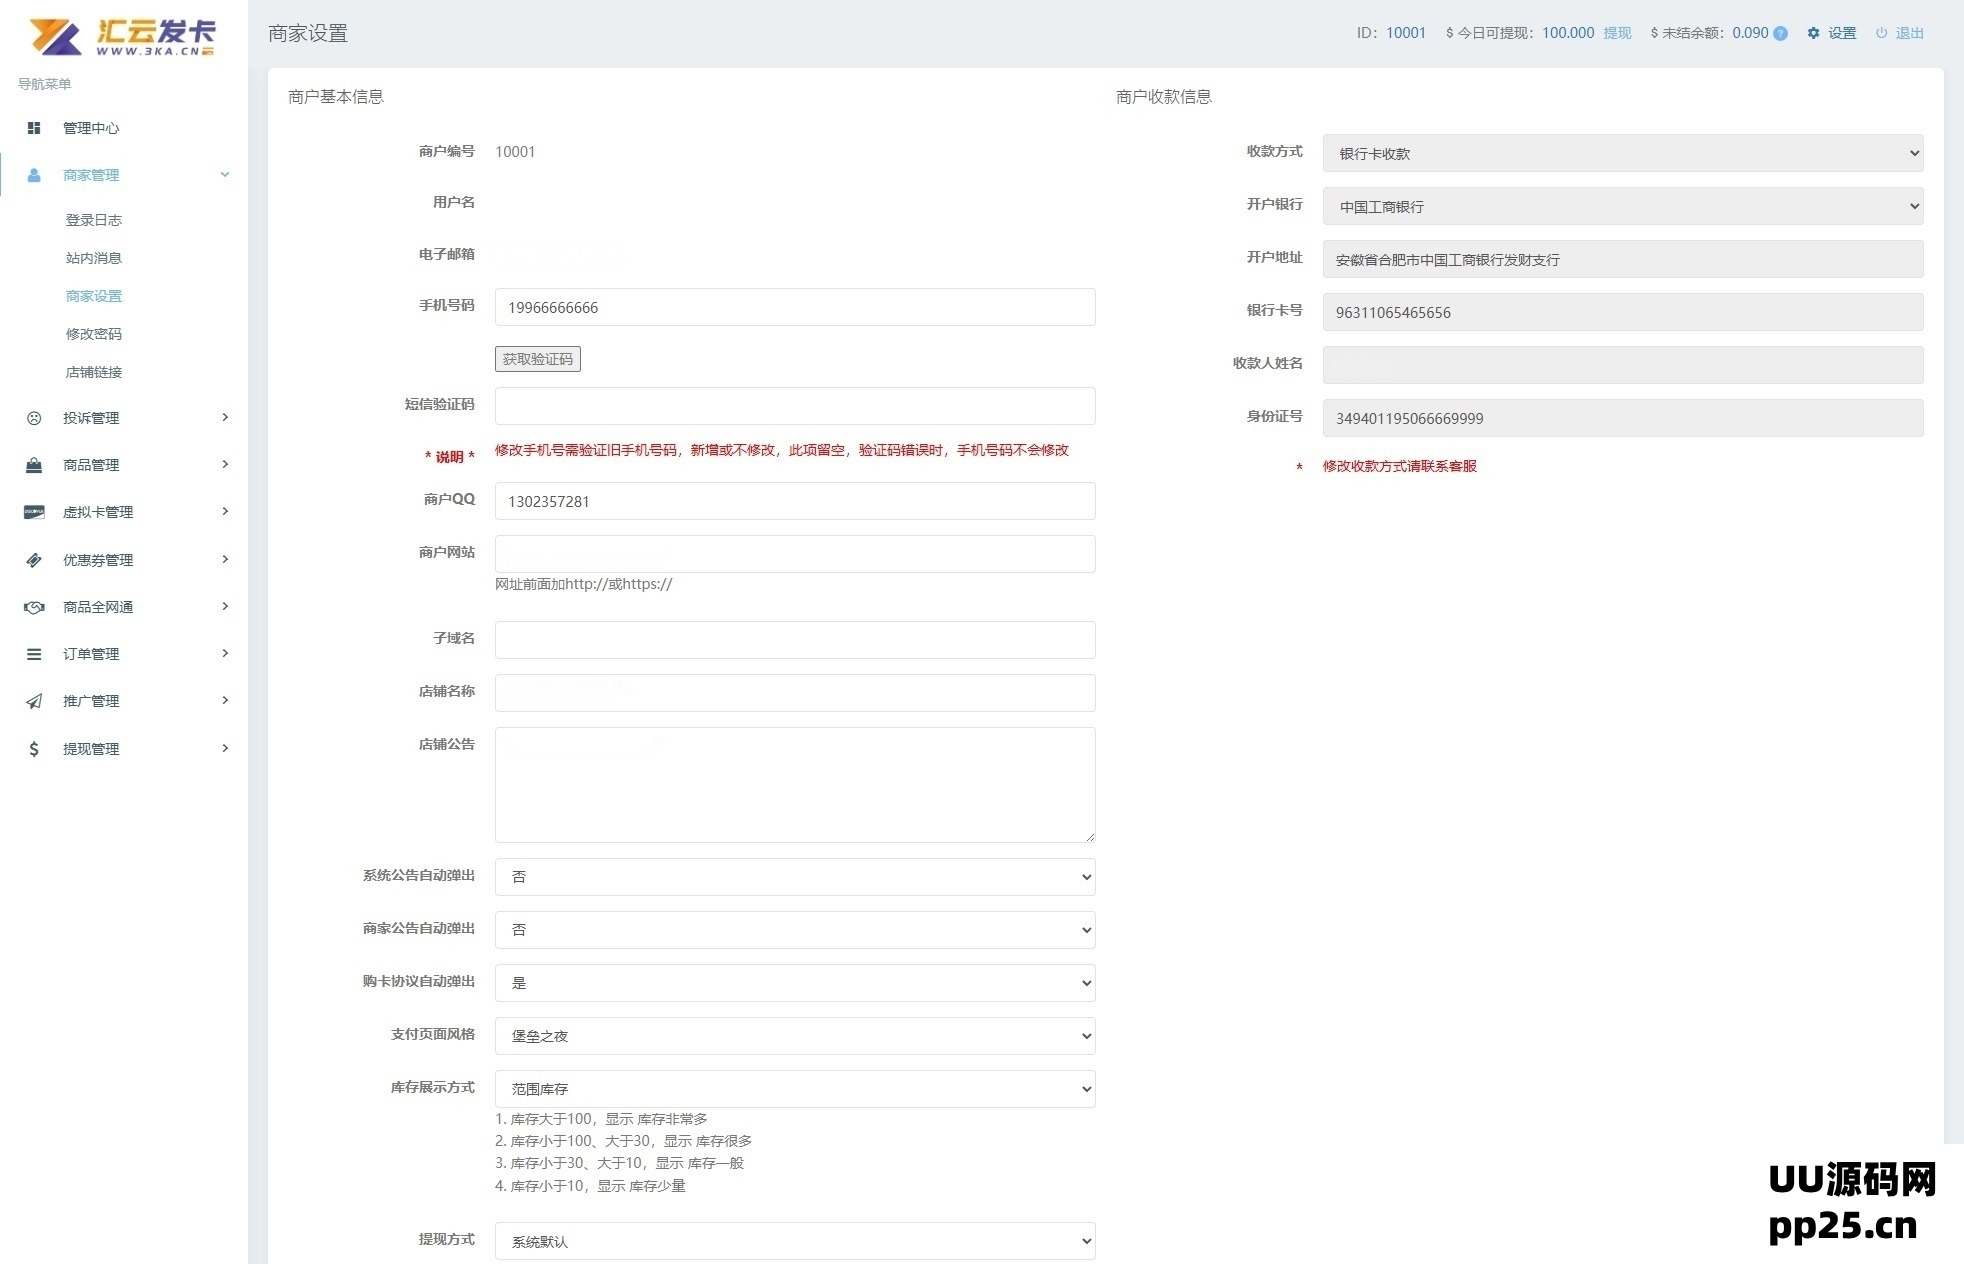1964x1264 pixels.
Task: Click the 虚拟卡管理 card icon
Action: coord(34,512)
